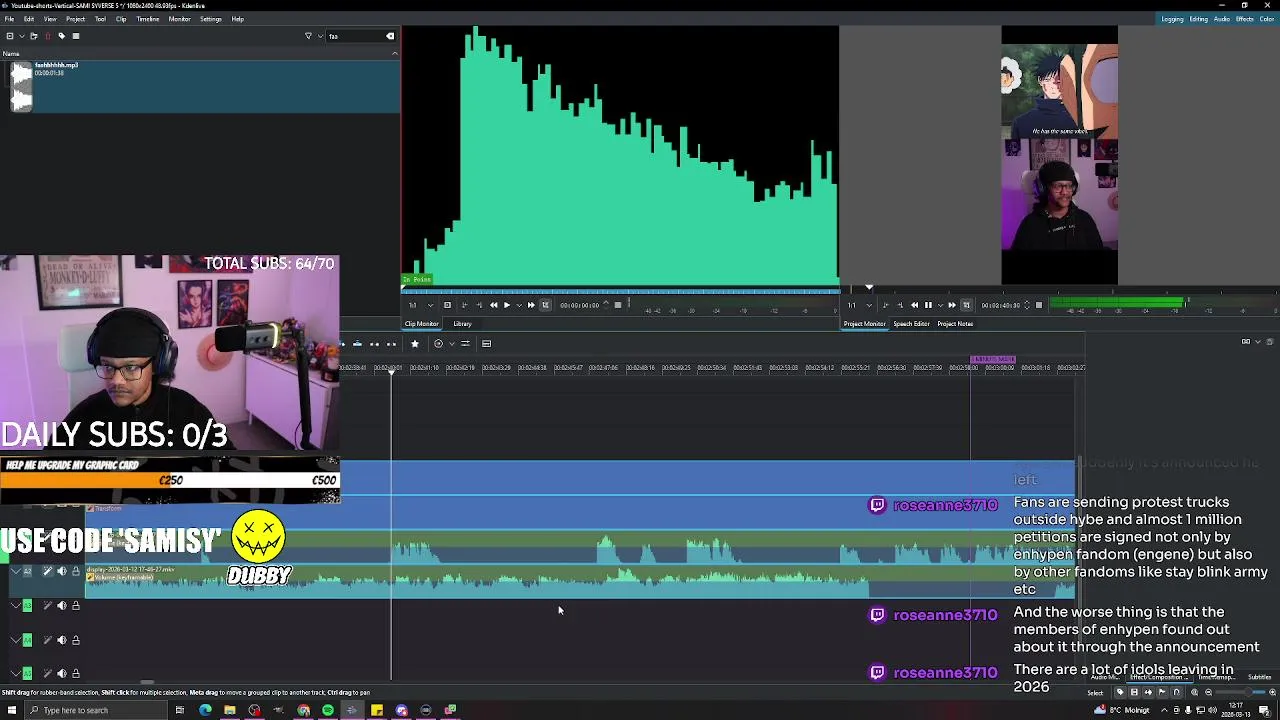Click Set Zone In in Clip Monitor
This screenshot has width=1280, height=720.
tap(464, 305)
